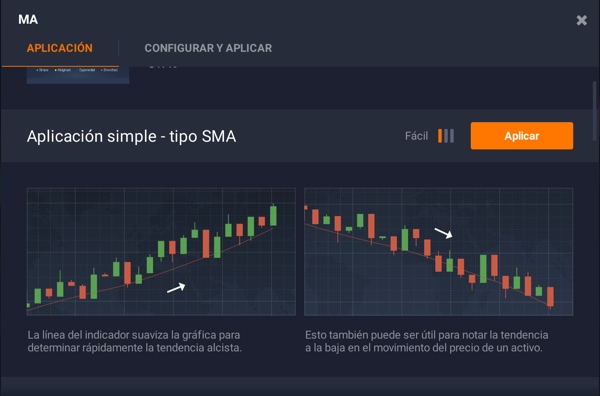This screenshot has height=396, width=600.
Task: Open the bearish trend example chart
Action: point(439,252)
